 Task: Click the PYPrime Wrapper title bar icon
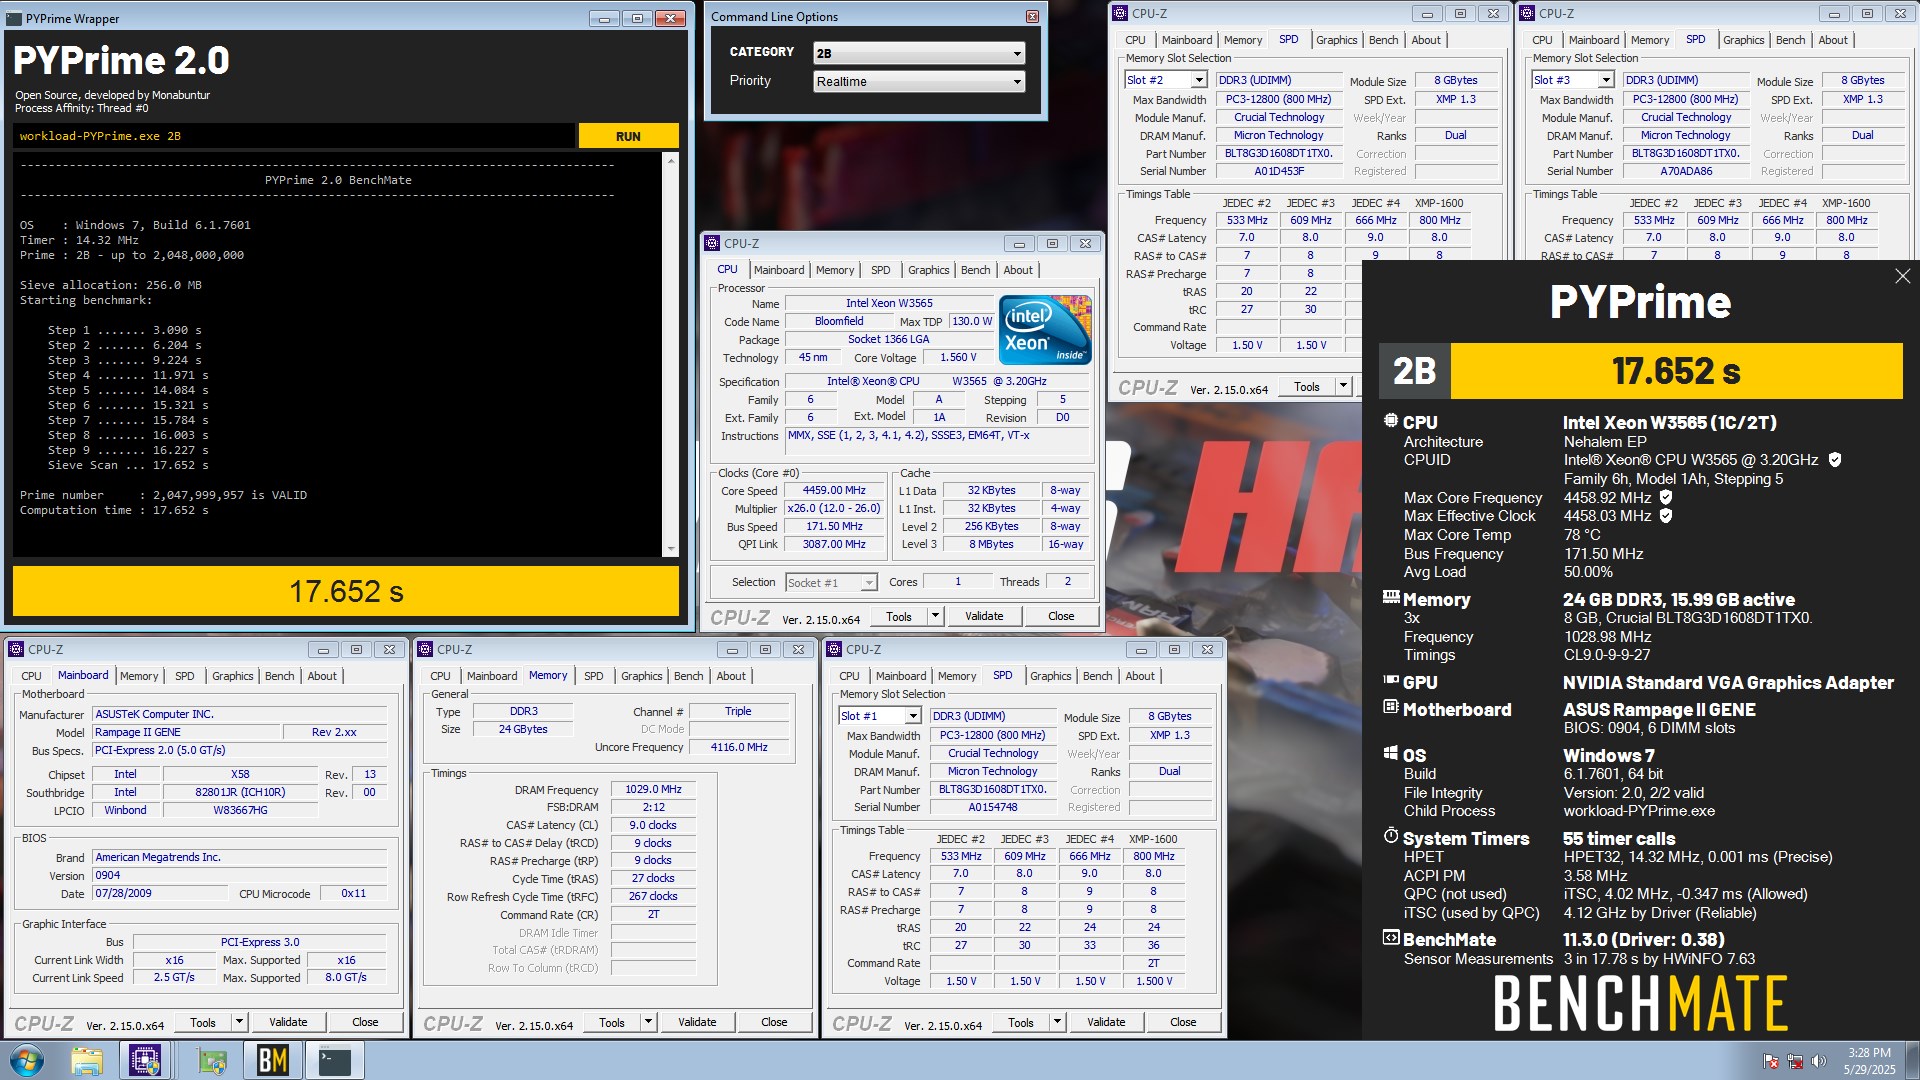click(16, 18)
